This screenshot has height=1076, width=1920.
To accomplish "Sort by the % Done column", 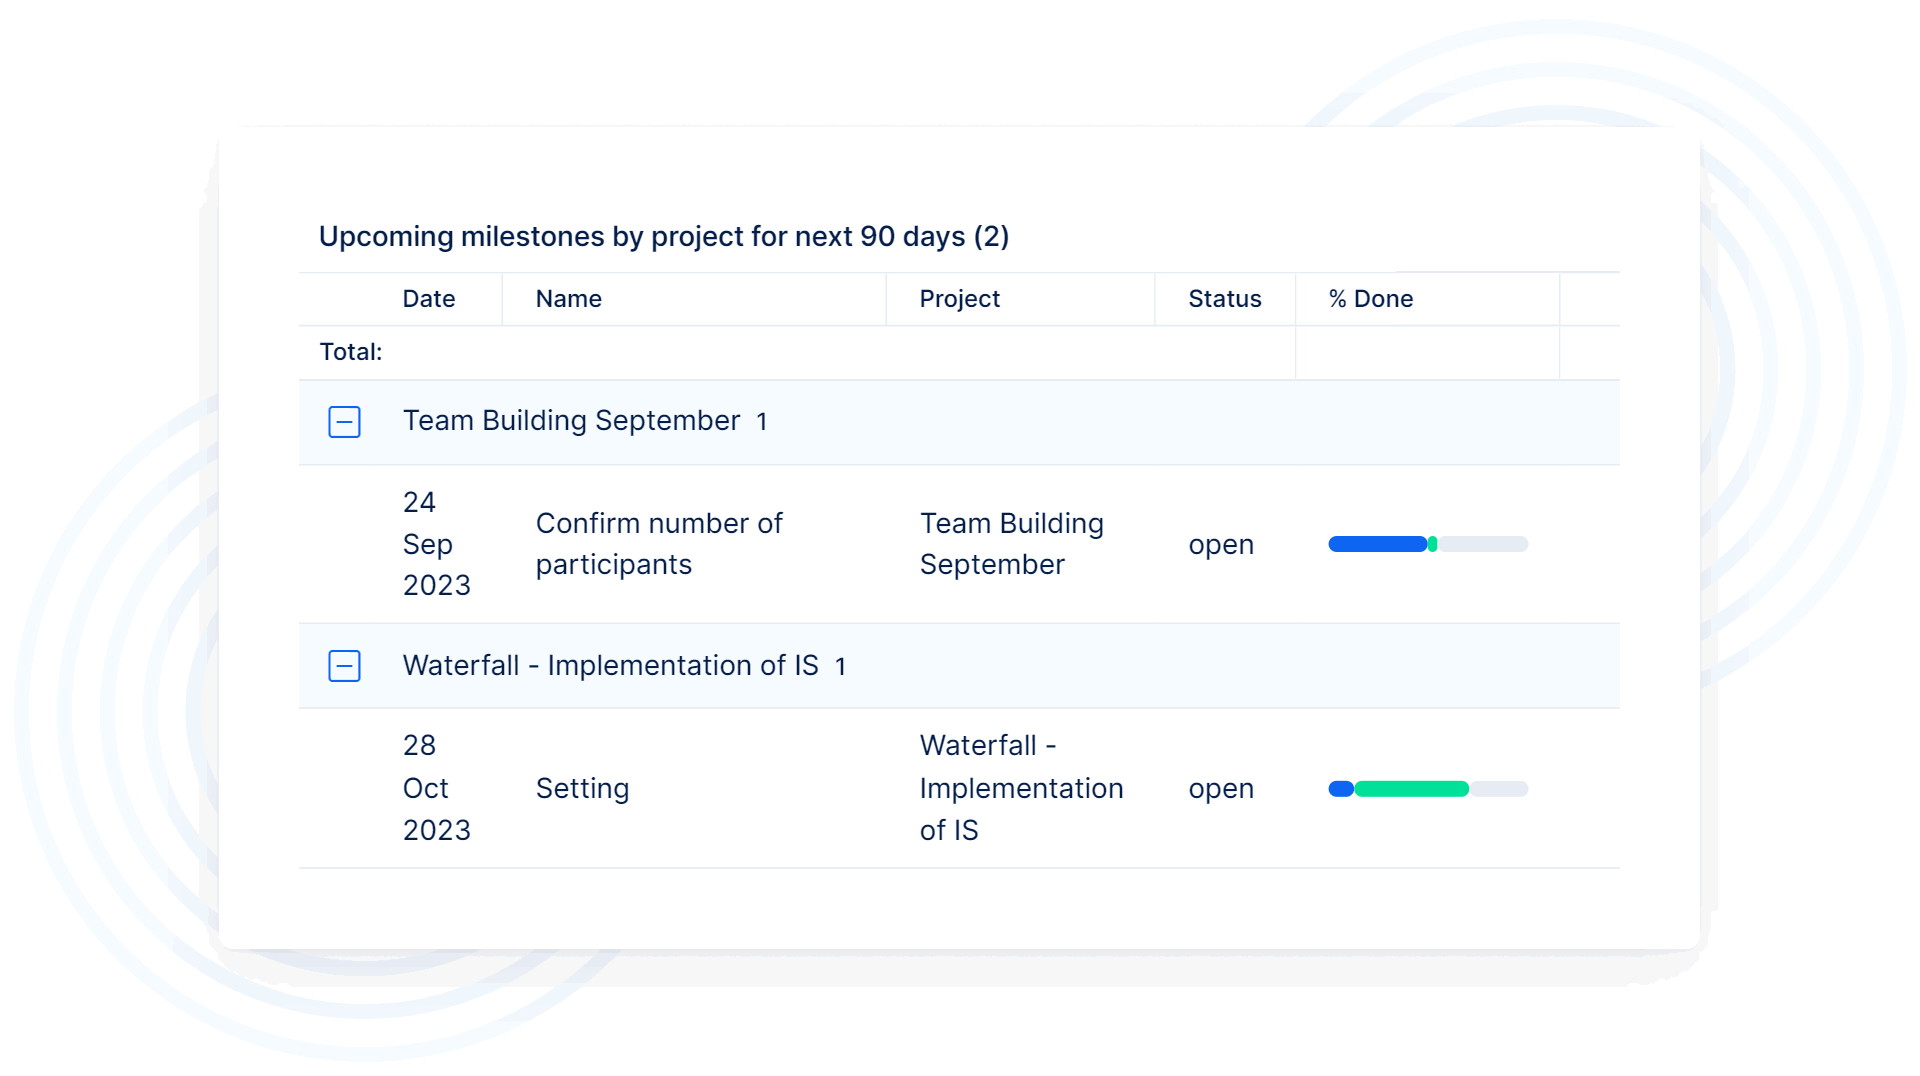I will (1370, 299).
